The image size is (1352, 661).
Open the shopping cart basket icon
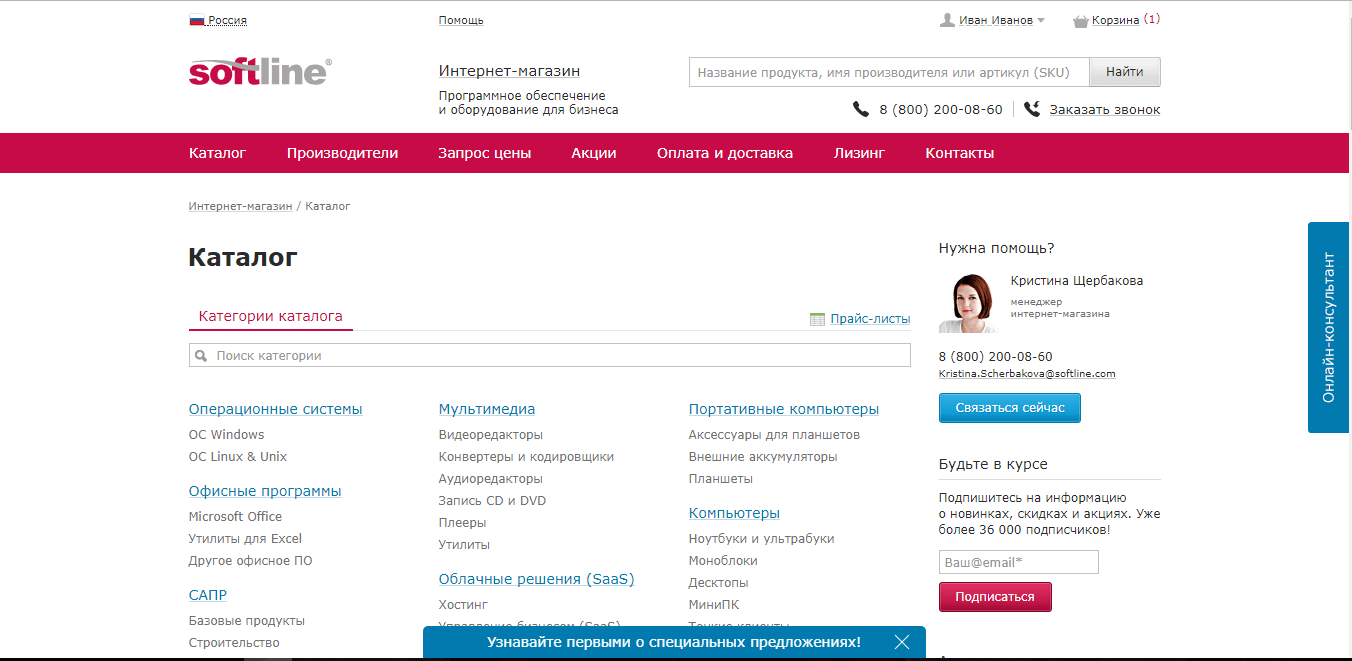coord(1080,20)
